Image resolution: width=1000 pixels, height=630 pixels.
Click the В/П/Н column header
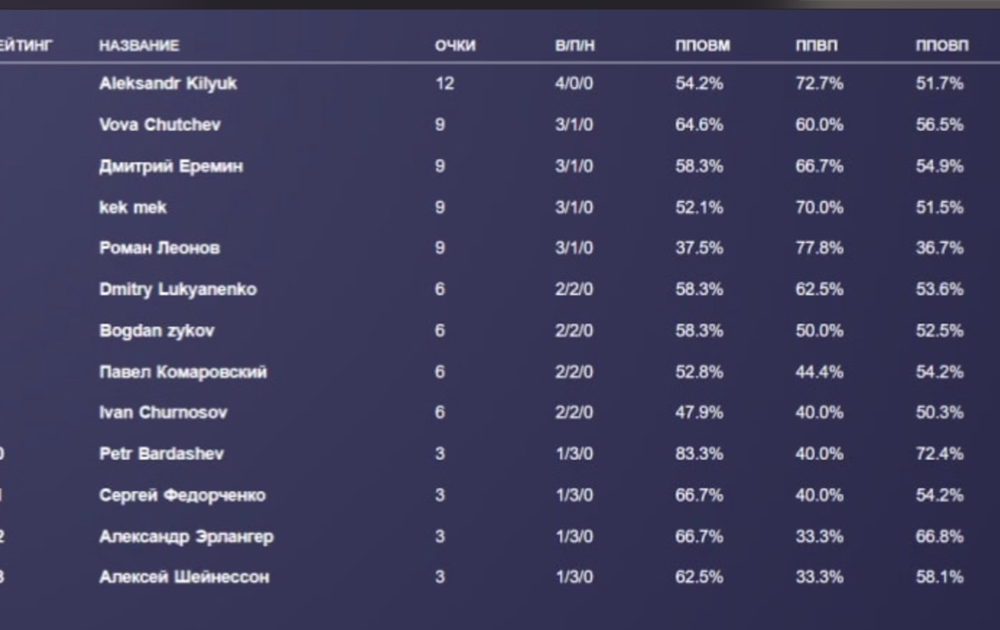(575, 46)
